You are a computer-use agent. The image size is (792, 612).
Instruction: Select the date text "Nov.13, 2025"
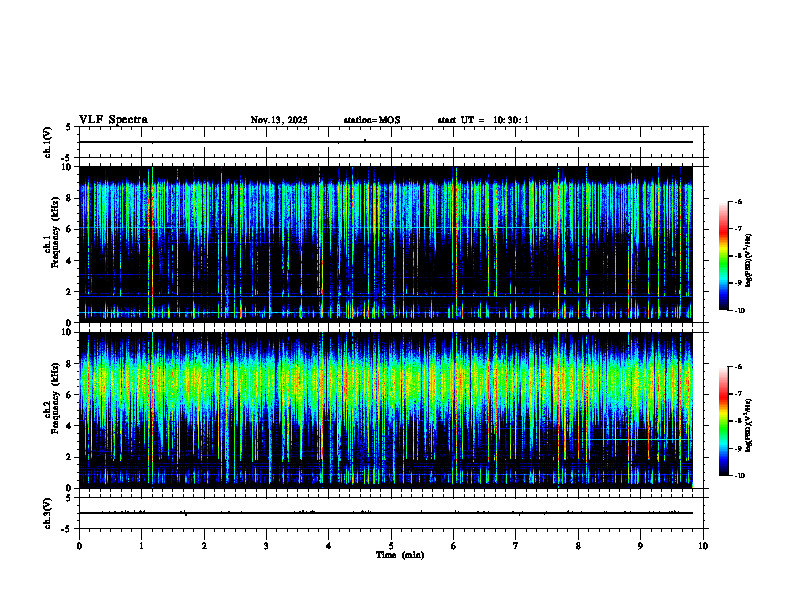(x=279, y=120)
